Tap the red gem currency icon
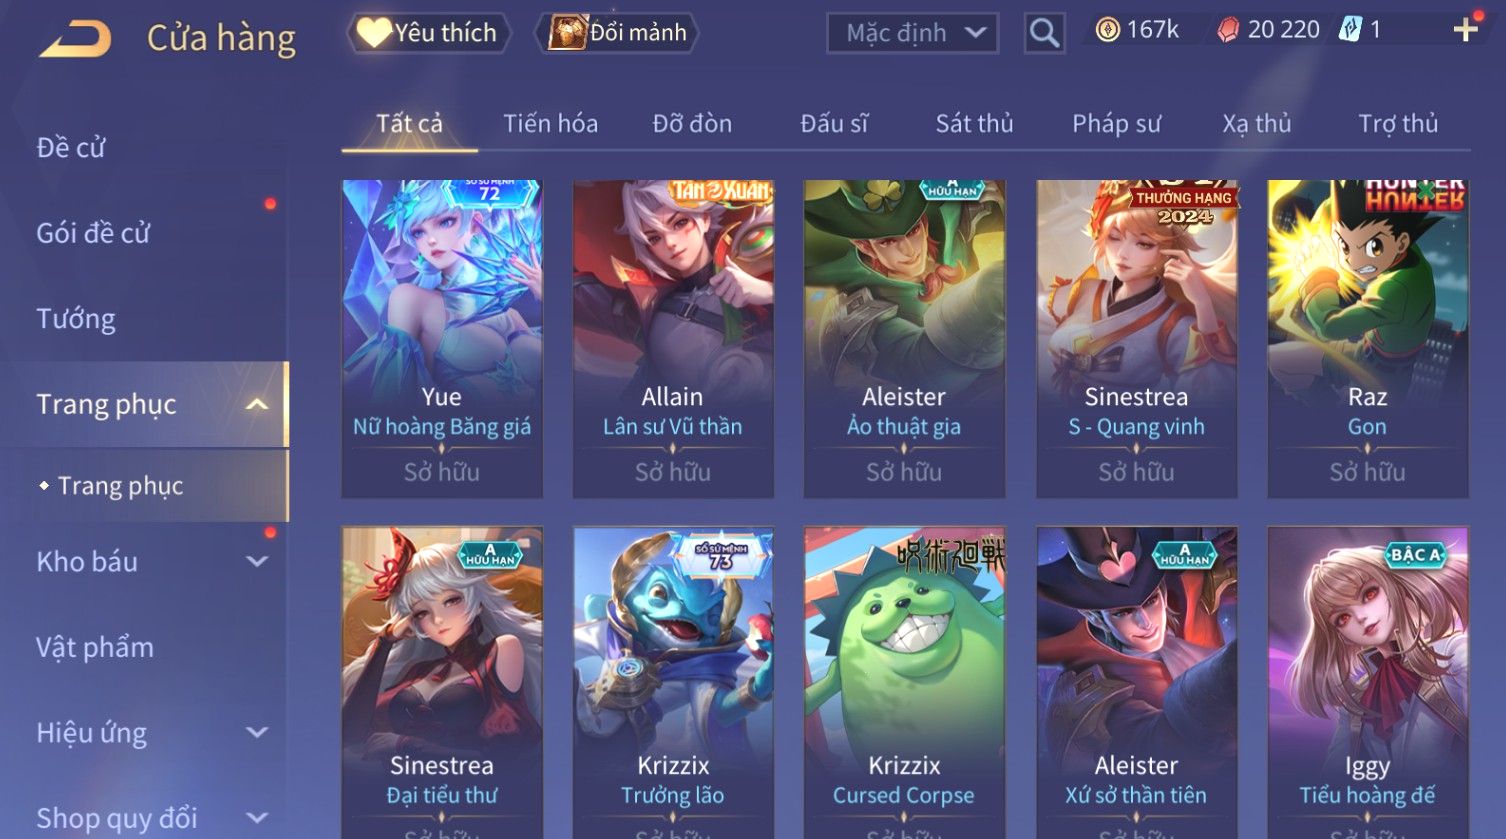This screenshot has height=839, width=1506. pyautogui.click(x=1228, y=30)
